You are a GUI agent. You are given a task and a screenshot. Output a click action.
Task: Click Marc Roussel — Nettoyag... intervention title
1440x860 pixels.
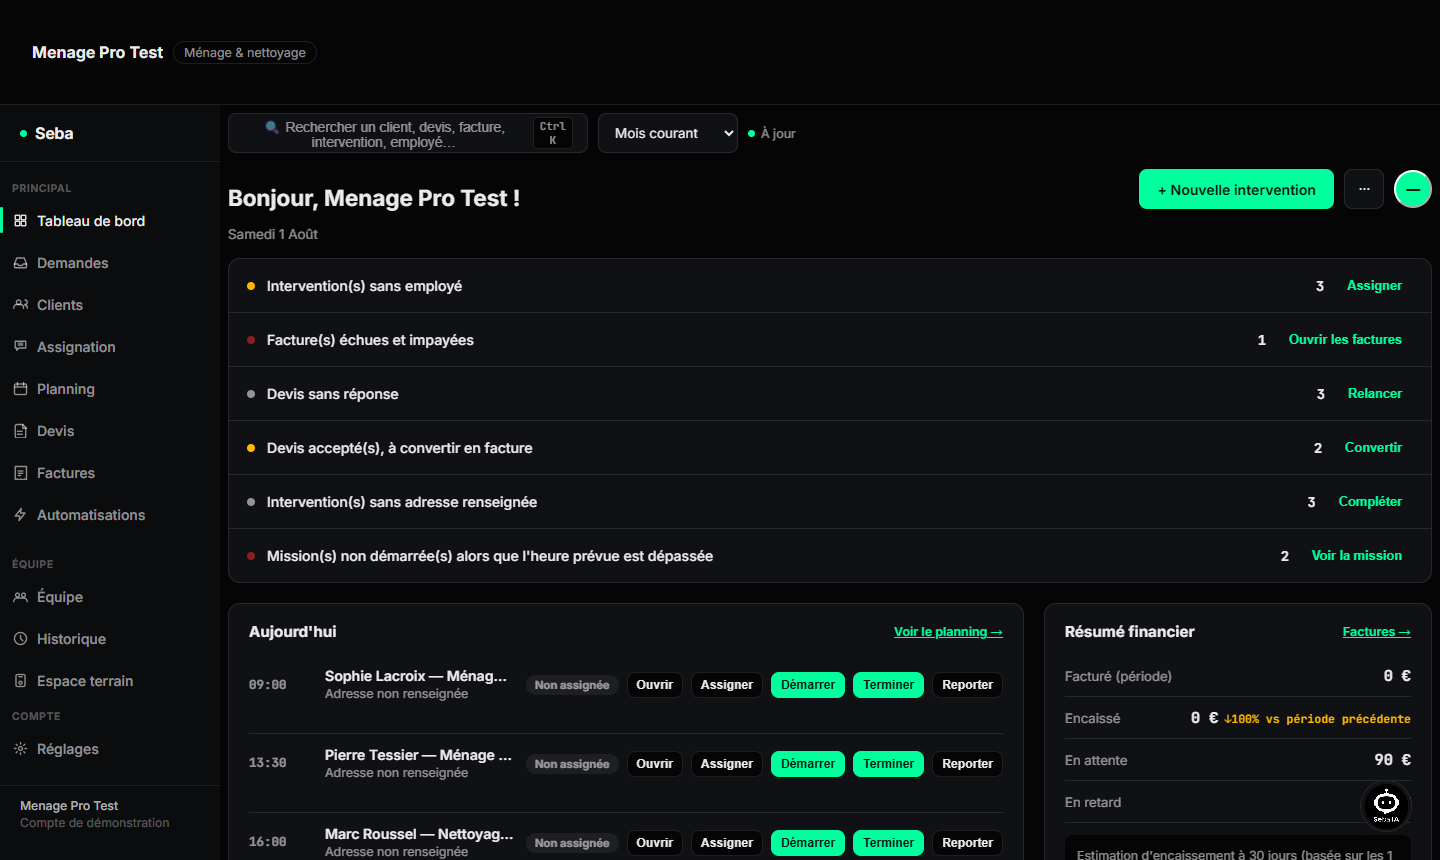pyautogui.click(x=419, y=834)
